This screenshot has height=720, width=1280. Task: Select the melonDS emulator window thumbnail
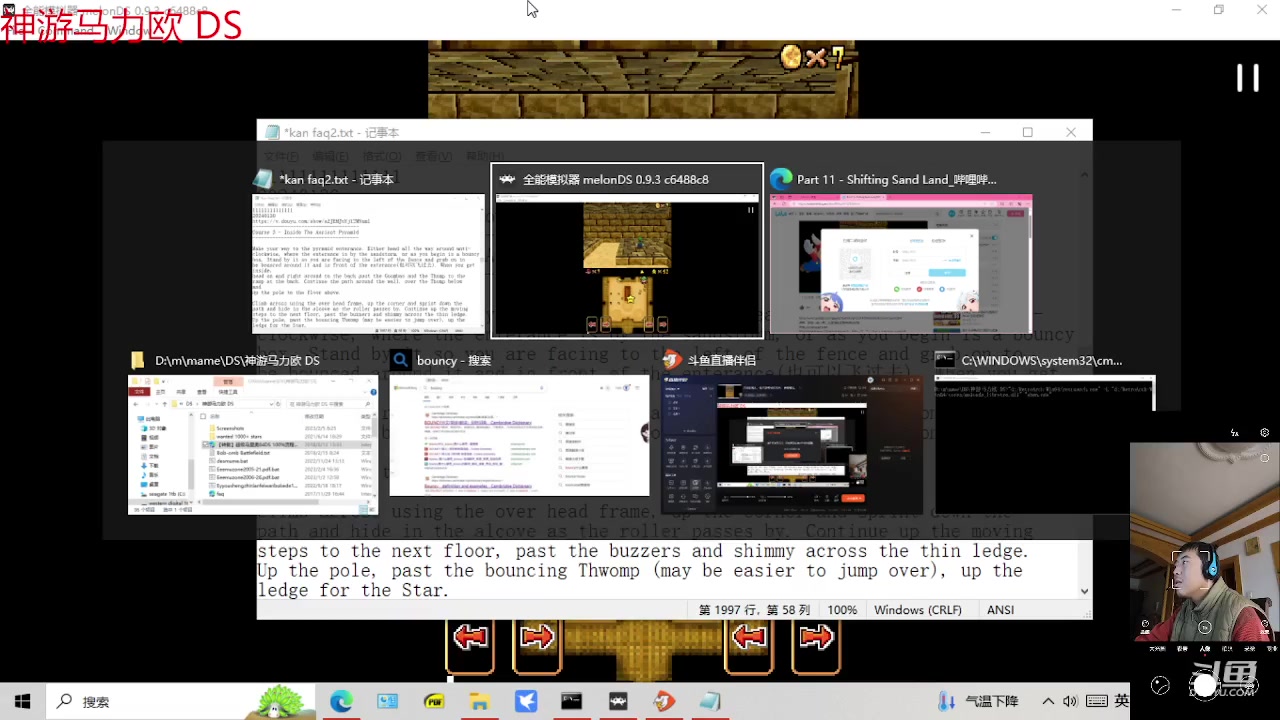point(627,266)
